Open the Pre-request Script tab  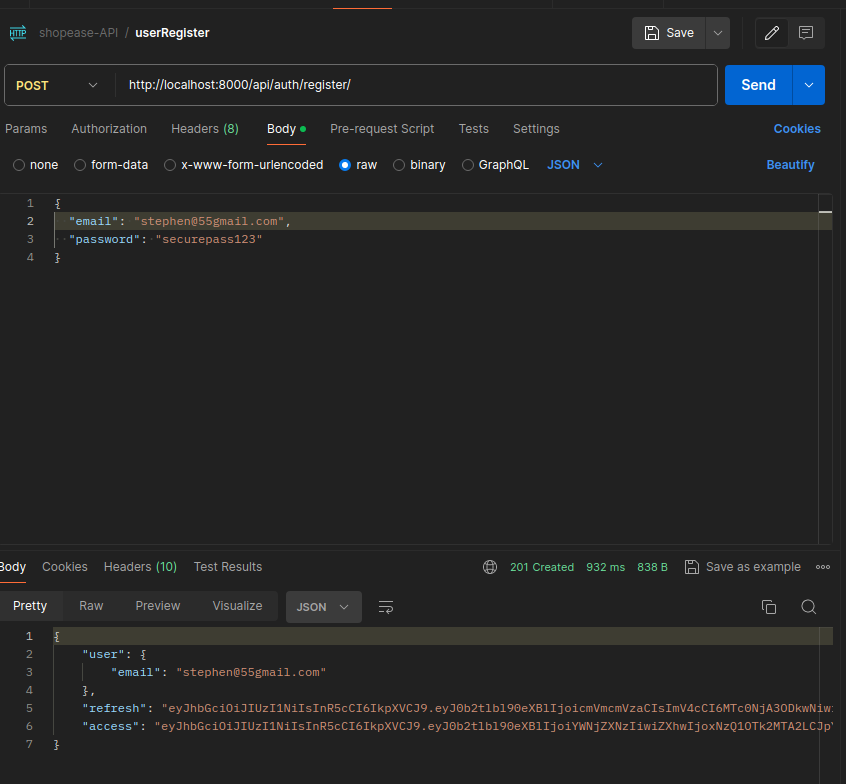(x=382, y=129)
